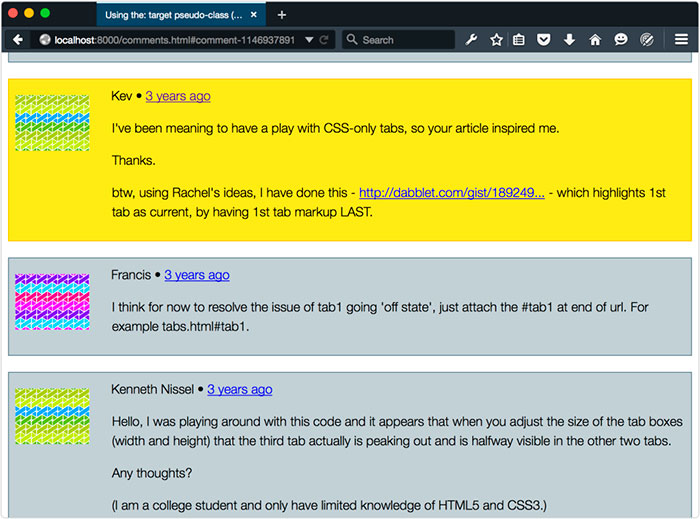Click the striped globe icon in toolbar
Image resolution: width=700 pixels, height=519 pixels.
(x=647, y=40)
